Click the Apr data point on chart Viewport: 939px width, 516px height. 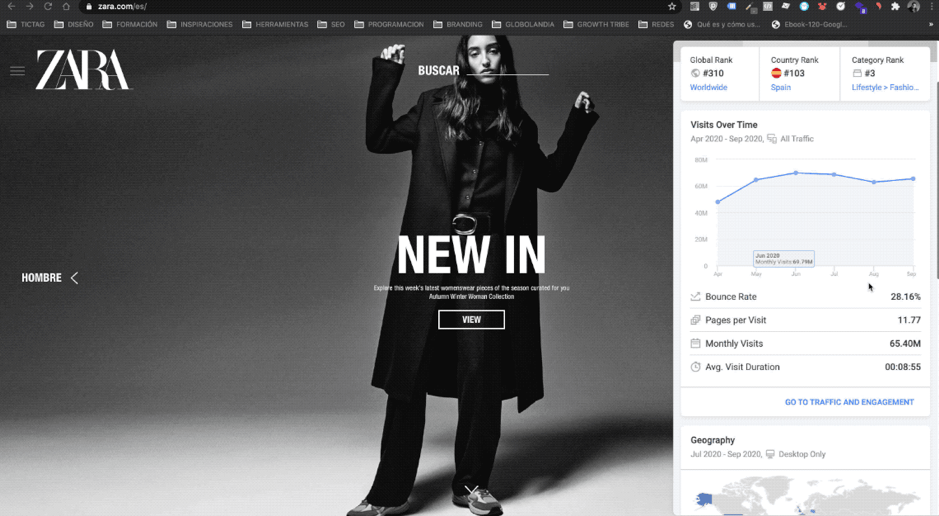click(717, 202)
